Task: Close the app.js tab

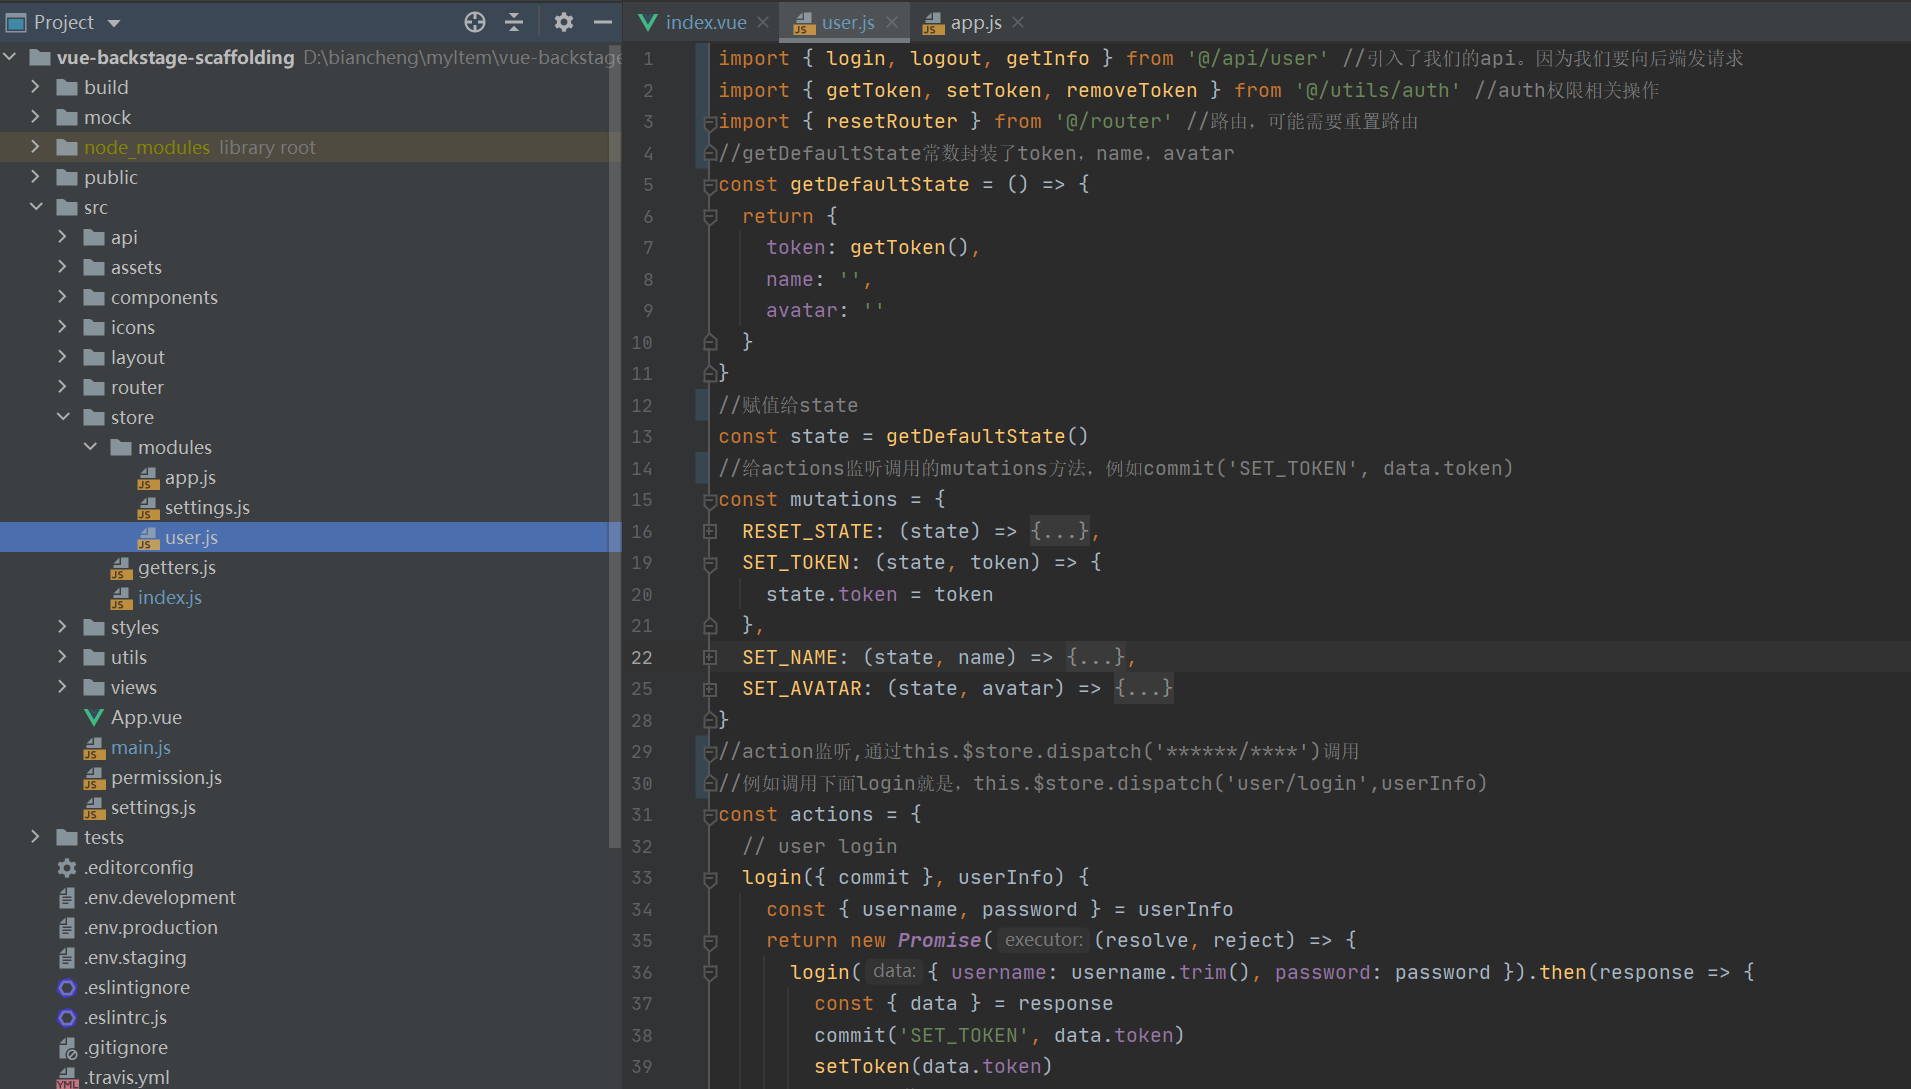Action: (x=1018, y=22)
